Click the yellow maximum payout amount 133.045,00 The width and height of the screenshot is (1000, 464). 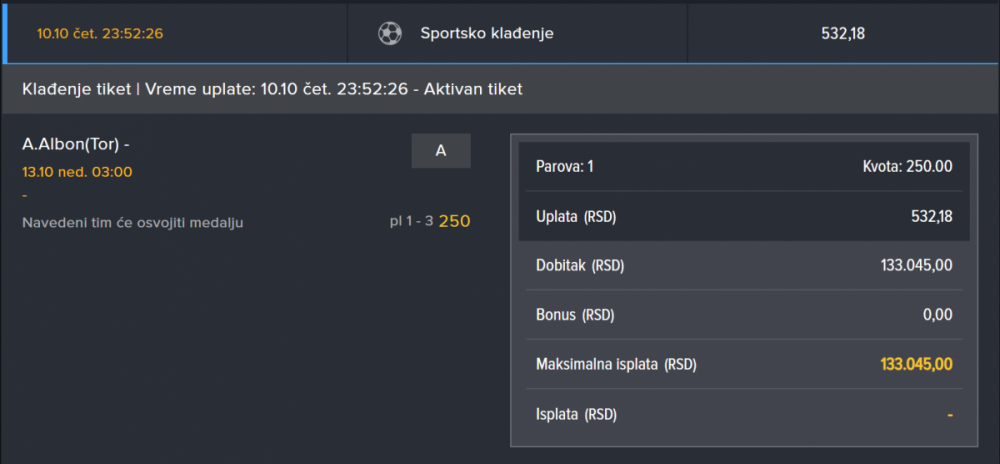(916, 364)
